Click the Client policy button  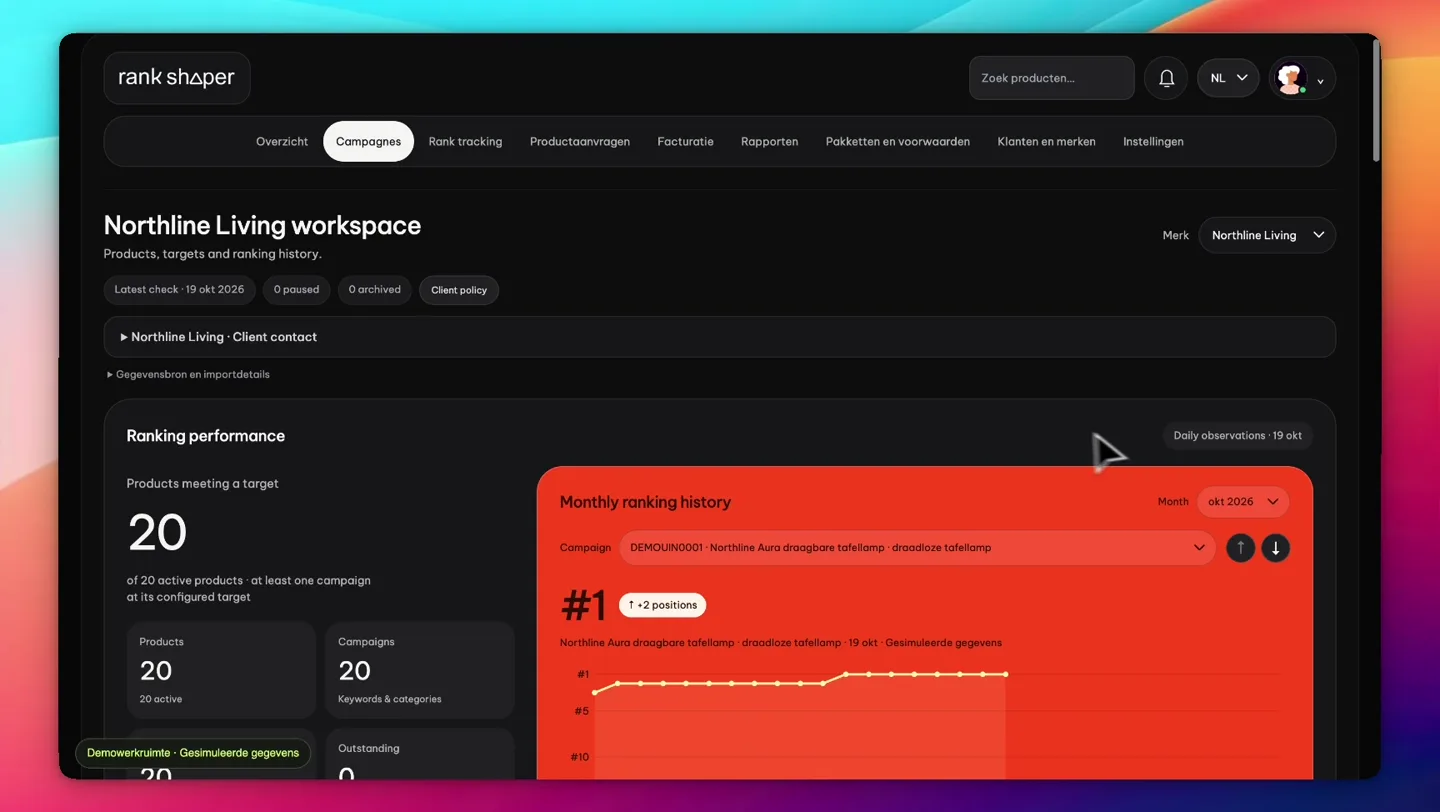(x=459, y=290)
